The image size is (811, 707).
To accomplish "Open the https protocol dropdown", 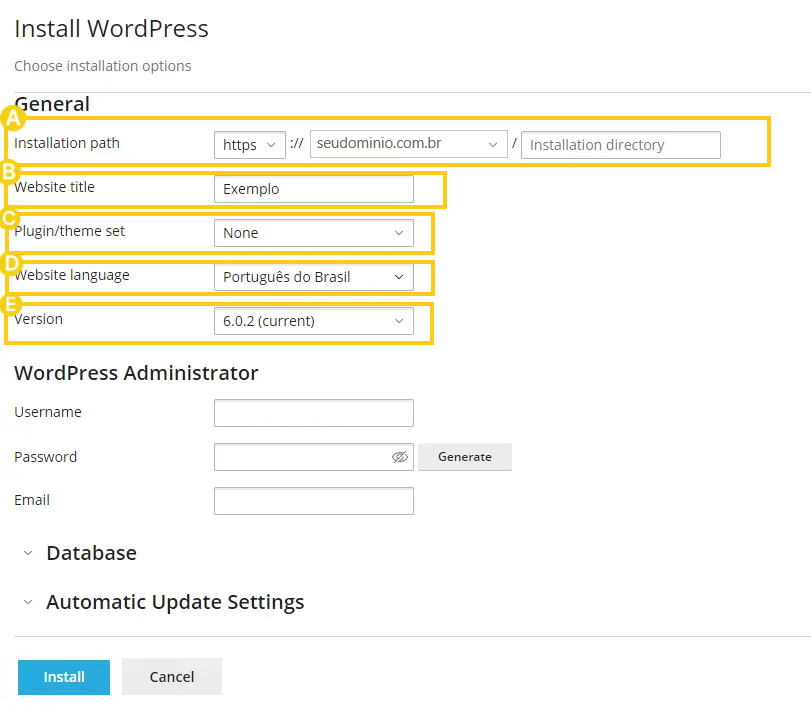I will pos(250,145).
